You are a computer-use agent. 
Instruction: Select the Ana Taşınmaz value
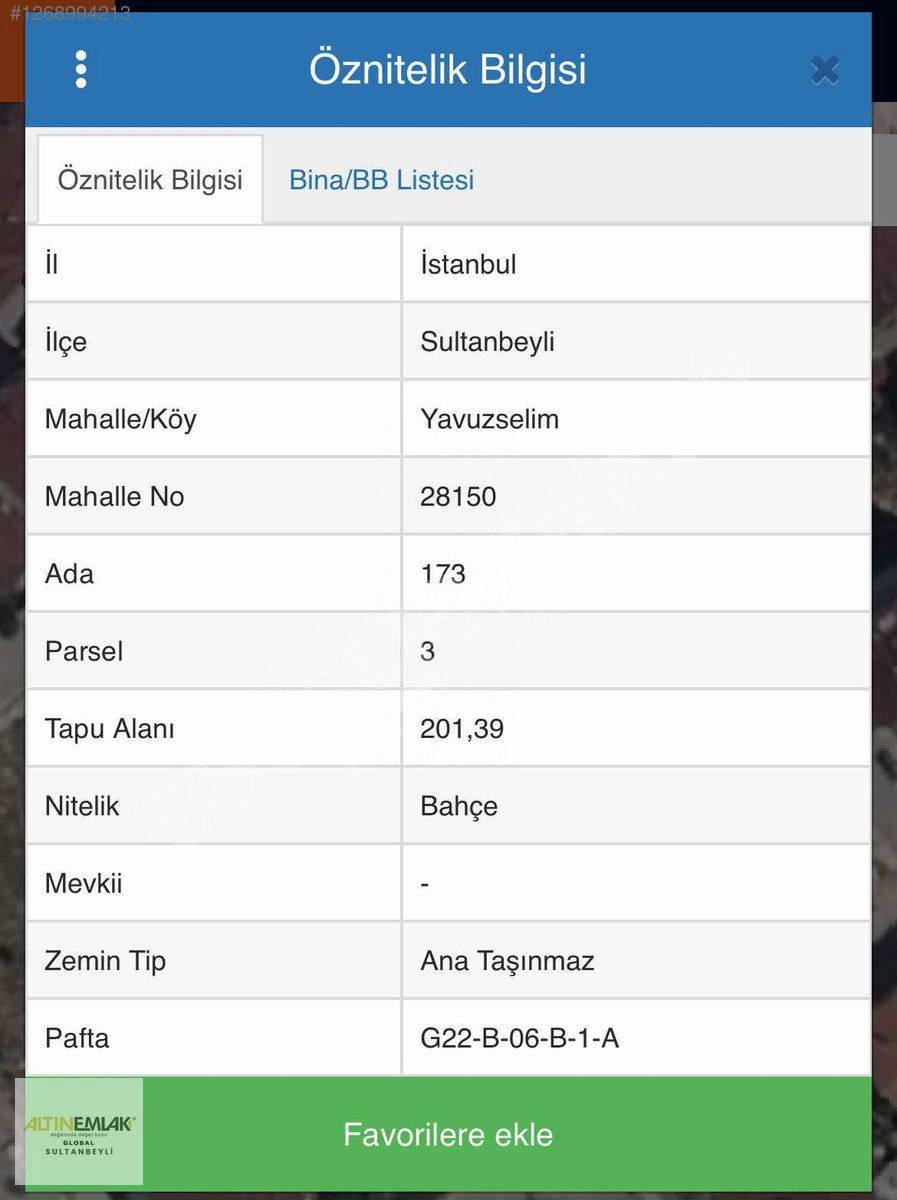click(x=507, y=961)
